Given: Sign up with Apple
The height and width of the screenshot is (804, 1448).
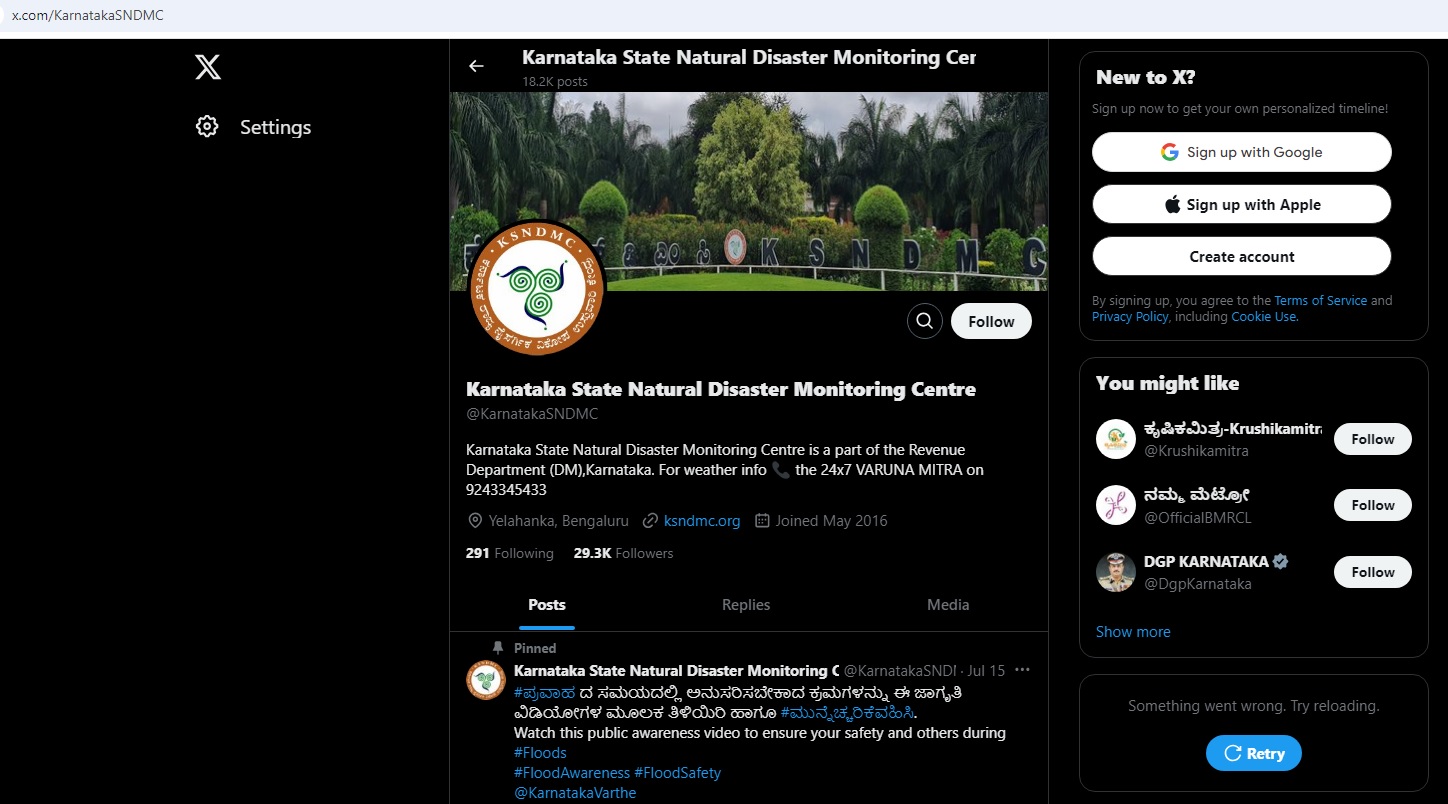Looking at the screenshot, I should point(1241,204).
